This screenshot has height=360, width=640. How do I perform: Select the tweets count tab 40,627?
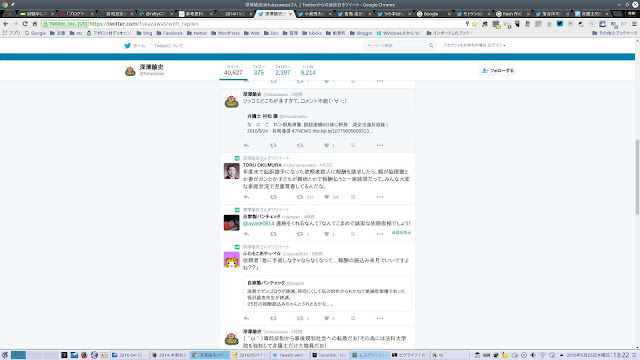[233, 70]
